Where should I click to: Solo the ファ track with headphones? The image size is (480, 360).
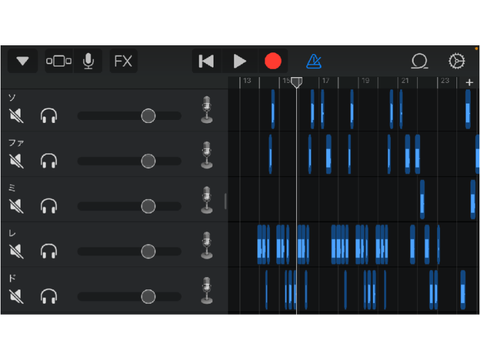[49, 161]
